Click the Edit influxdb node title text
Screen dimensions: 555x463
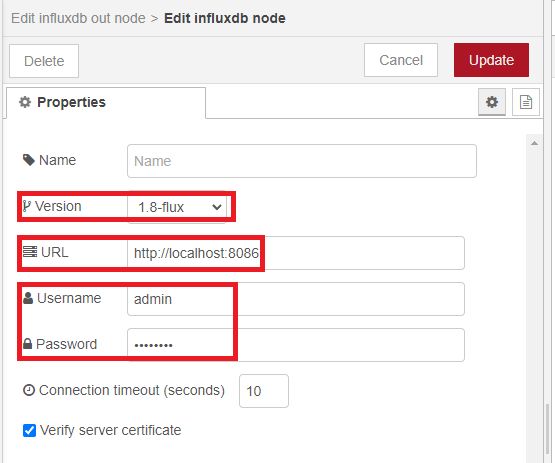point(225,18)
